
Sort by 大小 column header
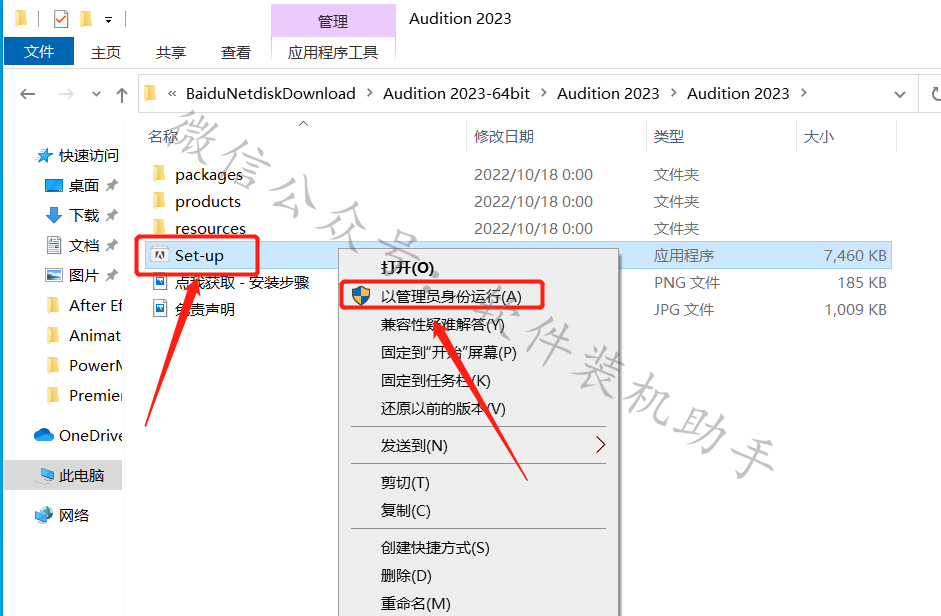819,137
